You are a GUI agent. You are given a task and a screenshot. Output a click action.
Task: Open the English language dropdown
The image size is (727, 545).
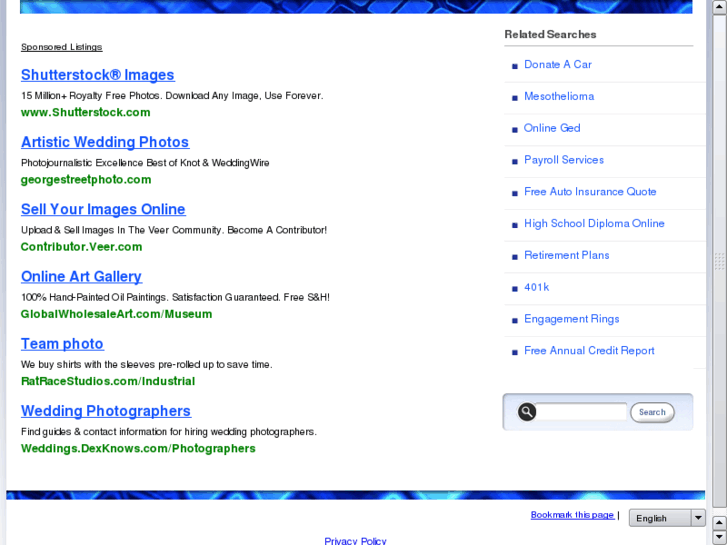coord(667,518)
